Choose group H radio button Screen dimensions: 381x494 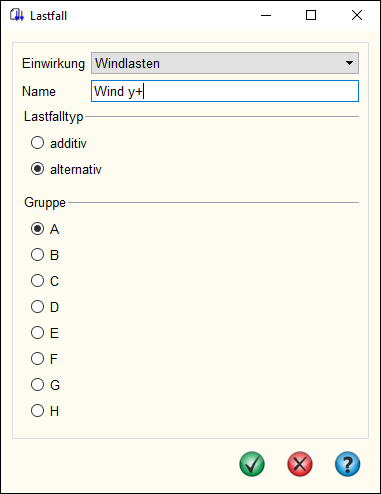pos(37,411)
